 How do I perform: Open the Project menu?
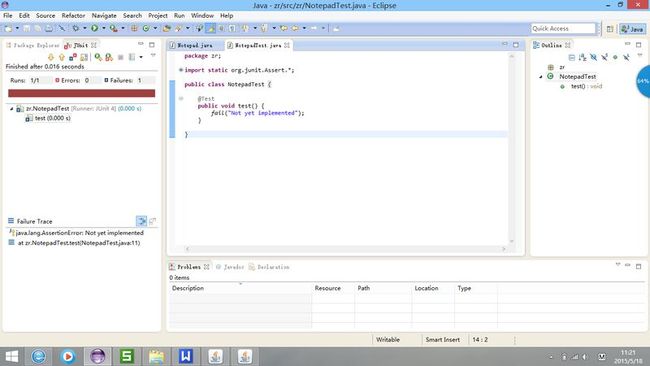158,15
